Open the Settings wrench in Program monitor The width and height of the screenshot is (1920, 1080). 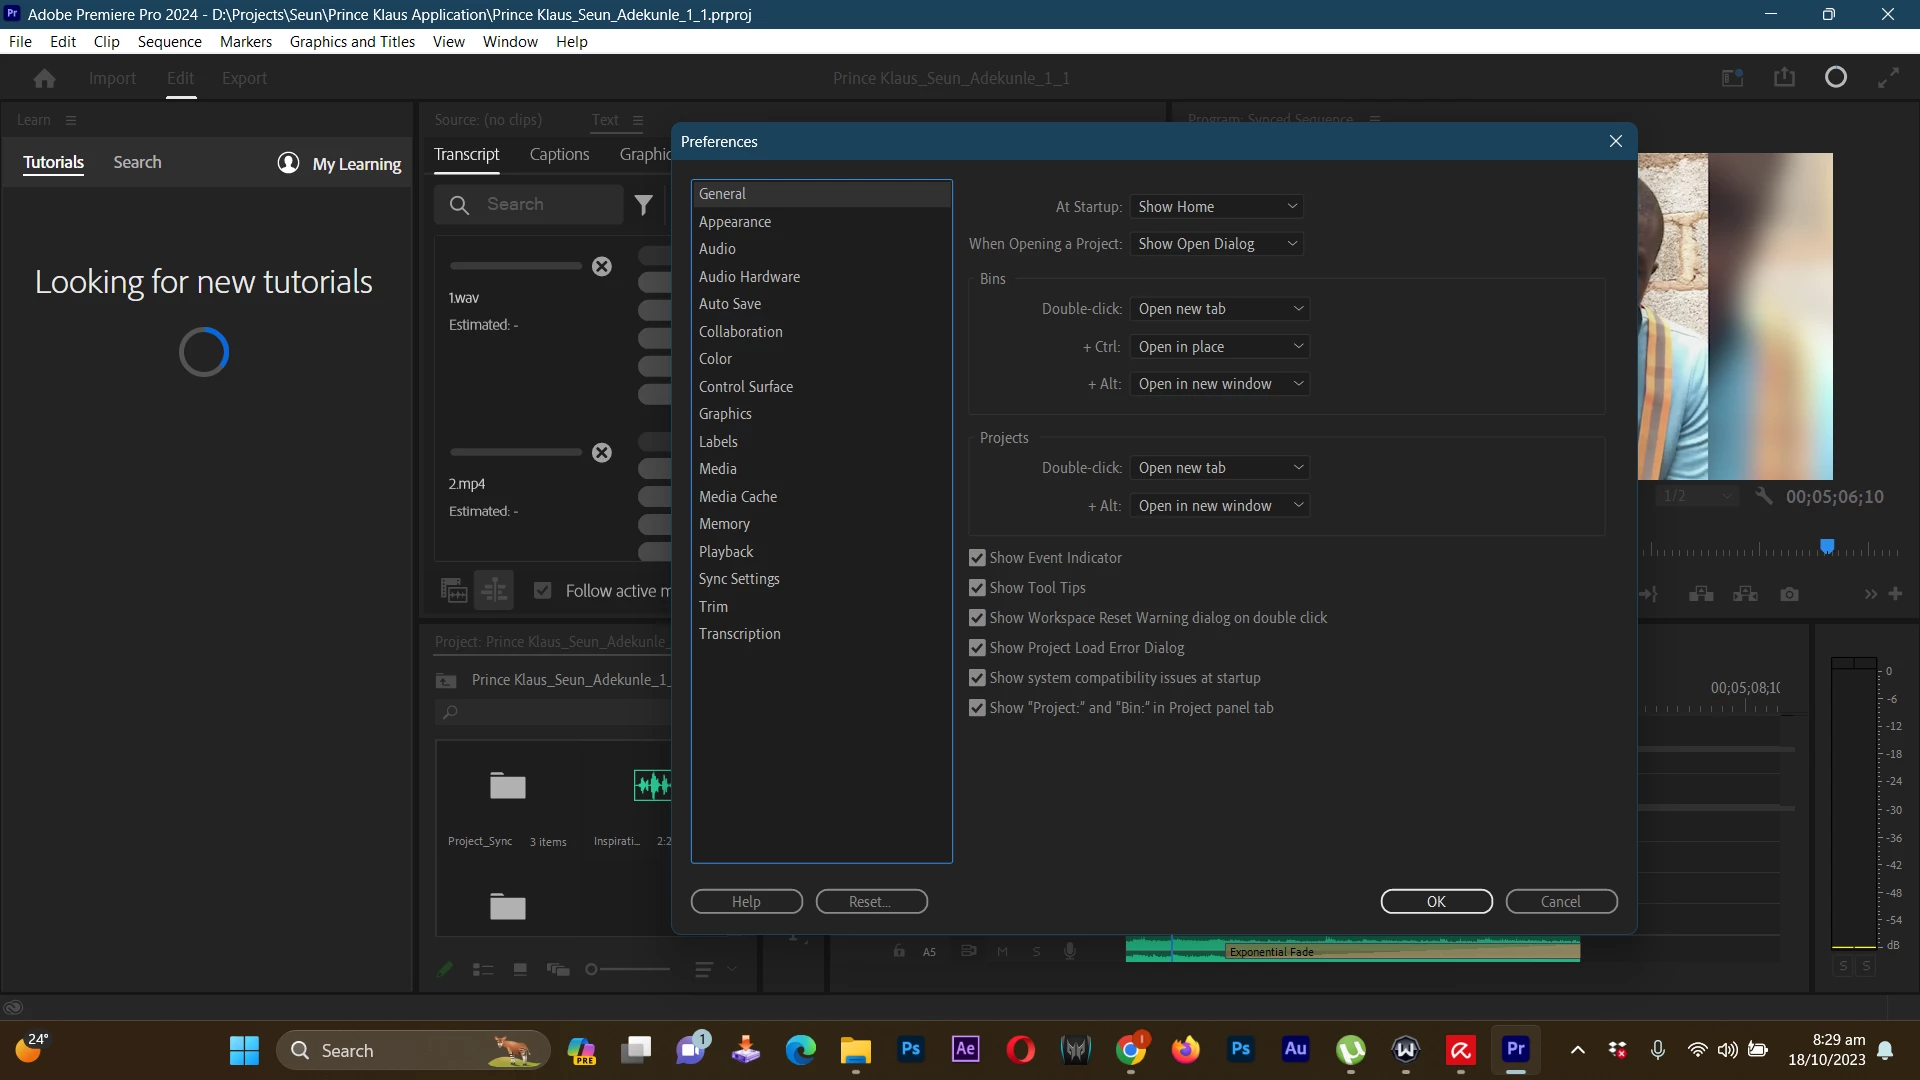(x=1764, y=496)
